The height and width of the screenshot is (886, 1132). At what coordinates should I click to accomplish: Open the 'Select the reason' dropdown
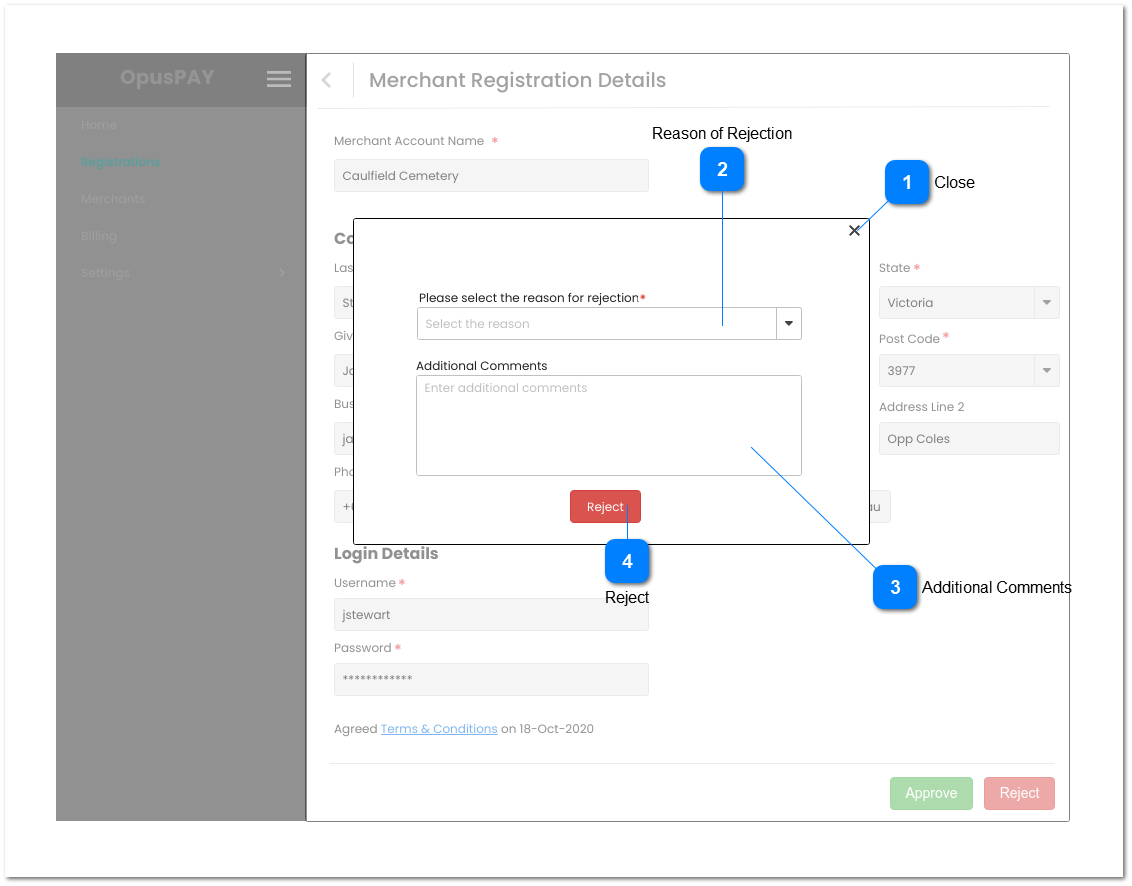tap(788, 323)
